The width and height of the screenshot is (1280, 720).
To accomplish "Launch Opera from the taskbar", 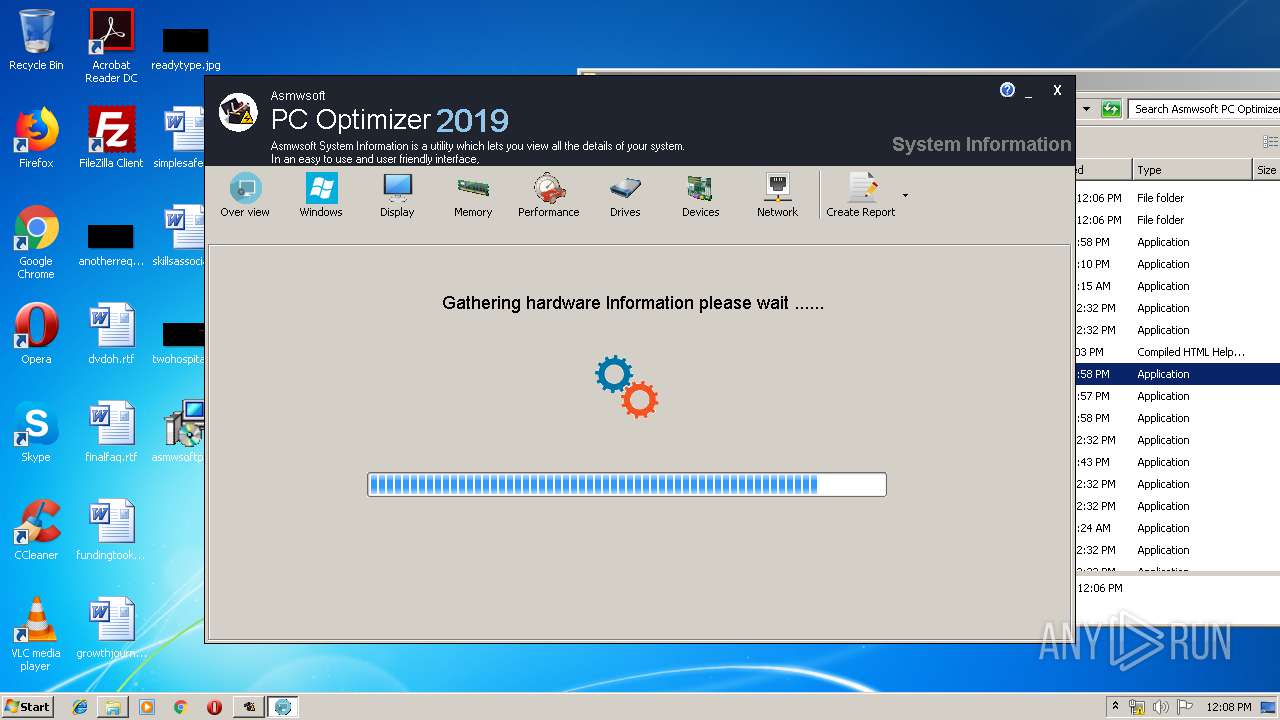I will (214, 707).
